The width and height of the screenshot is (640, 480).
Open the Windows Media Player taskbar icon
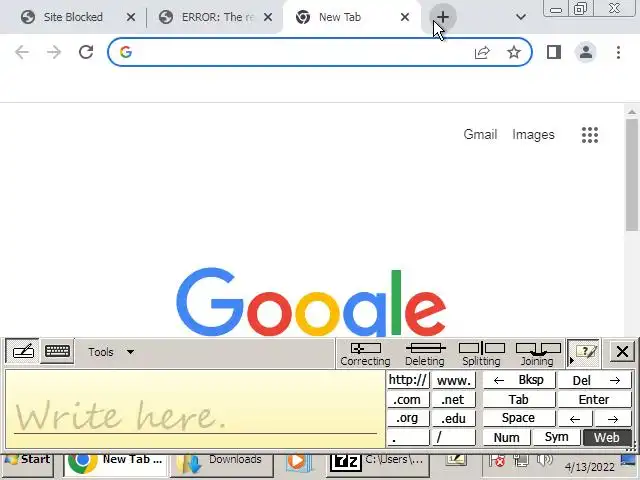299,463
